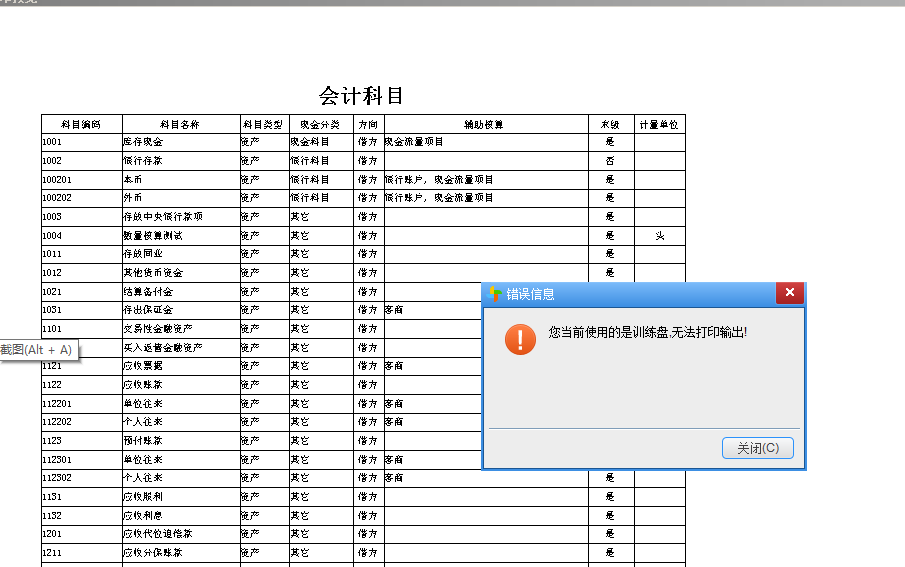Viewport: 905px width, 567px height.
Task: Click the 存放中央银行款项 cell
Action: (x=163, y=217)
